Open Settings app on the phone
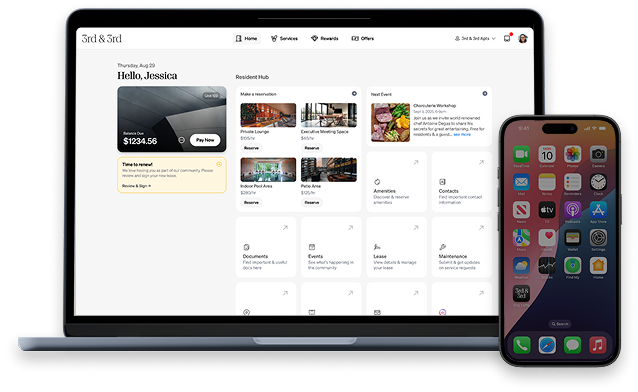 pyautogui.click(x=598, y=238)
